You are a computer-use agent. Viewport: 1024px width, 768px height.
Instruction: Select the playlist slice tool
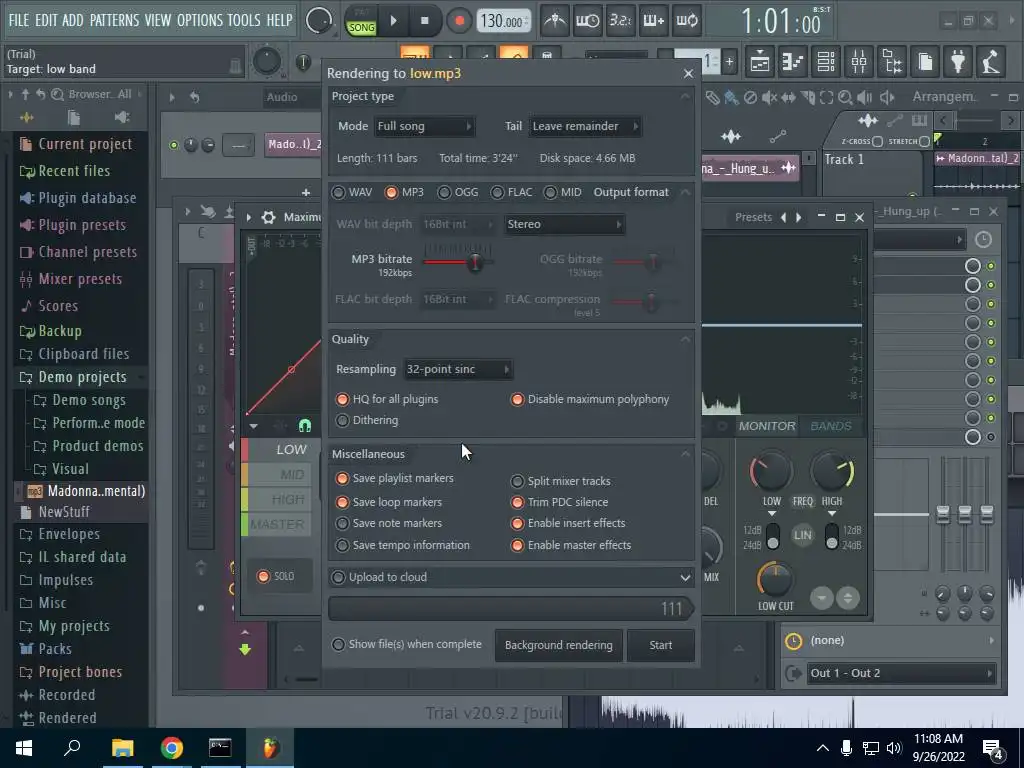(808, 98)
